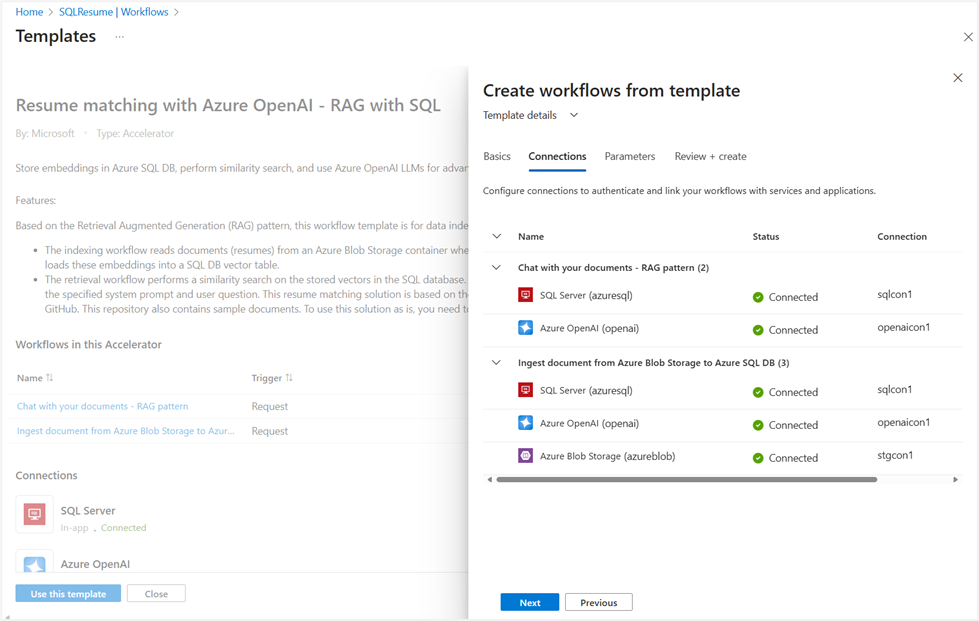Screen dimensions: 979x621
Task: Click SQL Server (azuresql) name in Ingest group
Action: [586, 391]
